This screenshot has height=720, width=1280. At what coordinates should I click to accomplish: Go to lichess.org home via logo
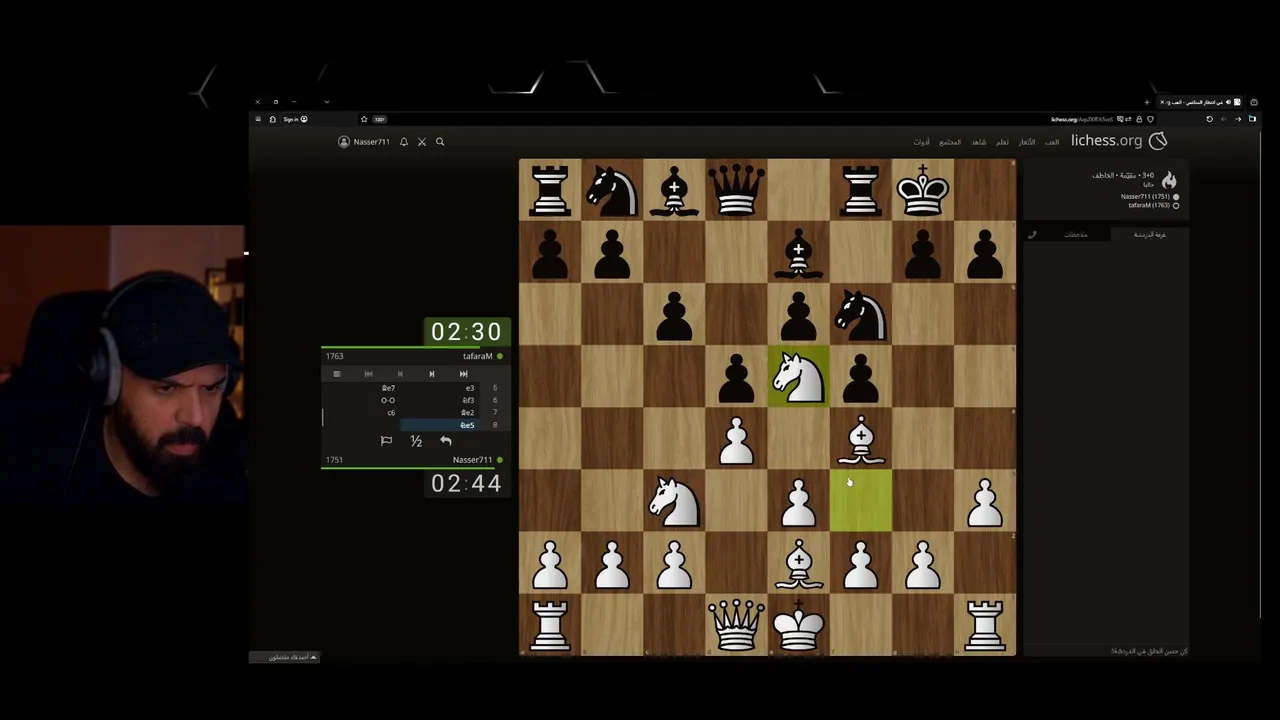(x=1118, y=141)
